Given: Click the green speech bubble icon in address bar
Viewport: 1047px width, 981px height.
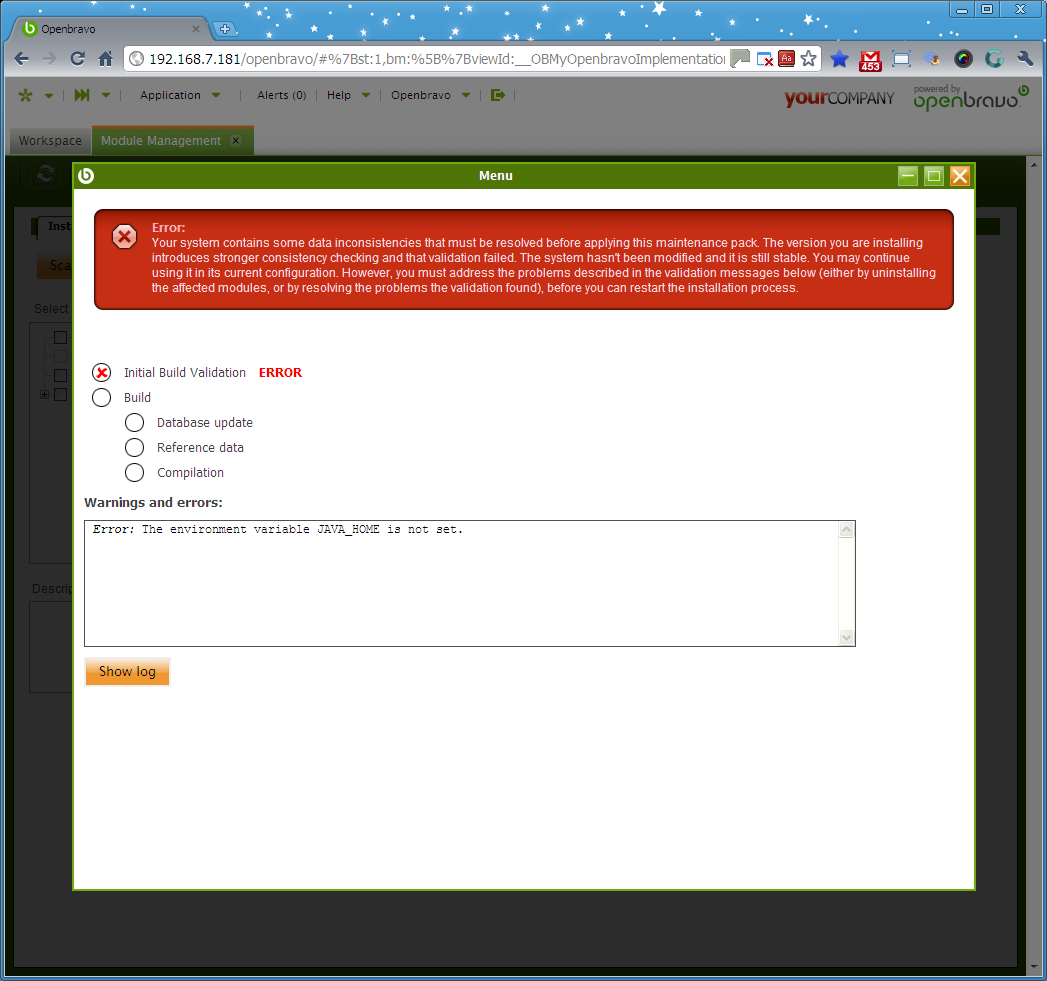Looking at the screenshot, I should click(x=740, y=59).
